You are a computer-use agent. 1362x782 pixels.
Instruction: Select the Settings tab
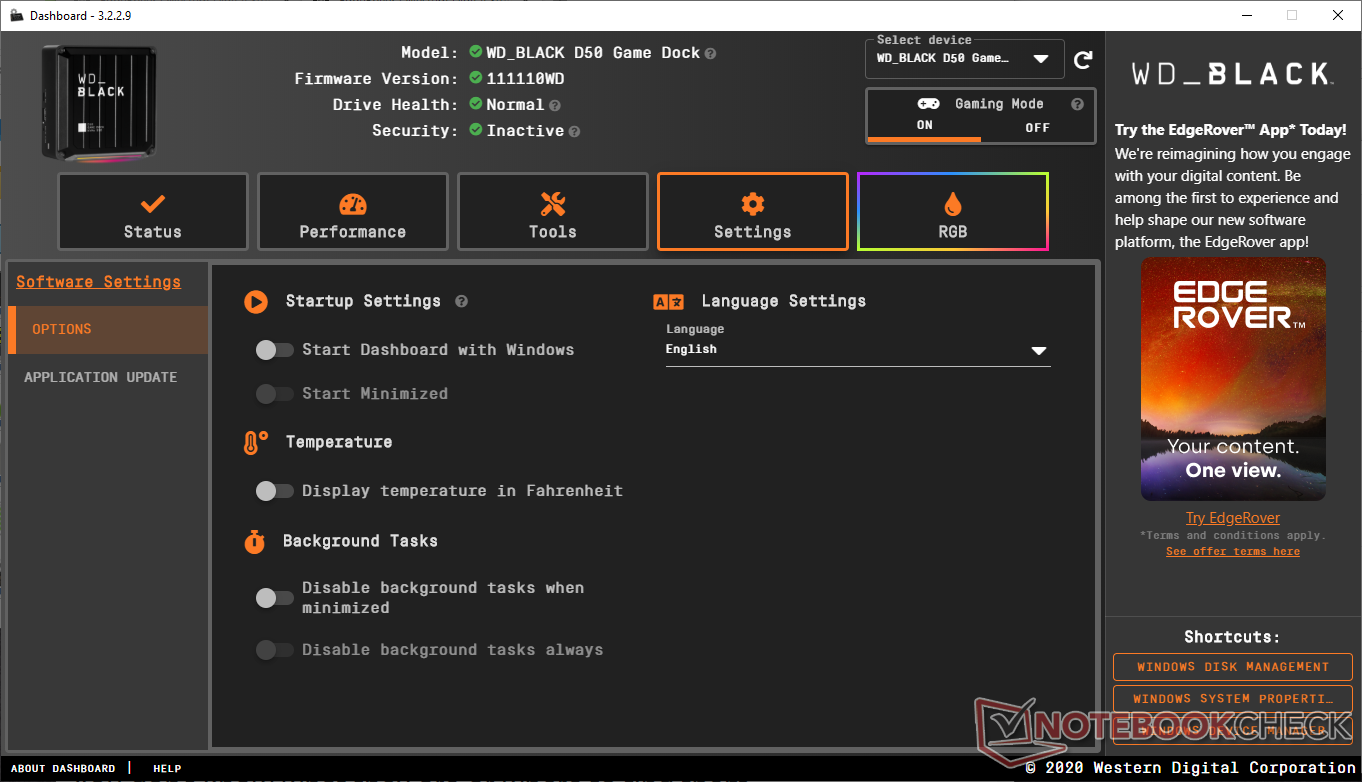pos(752,212)
